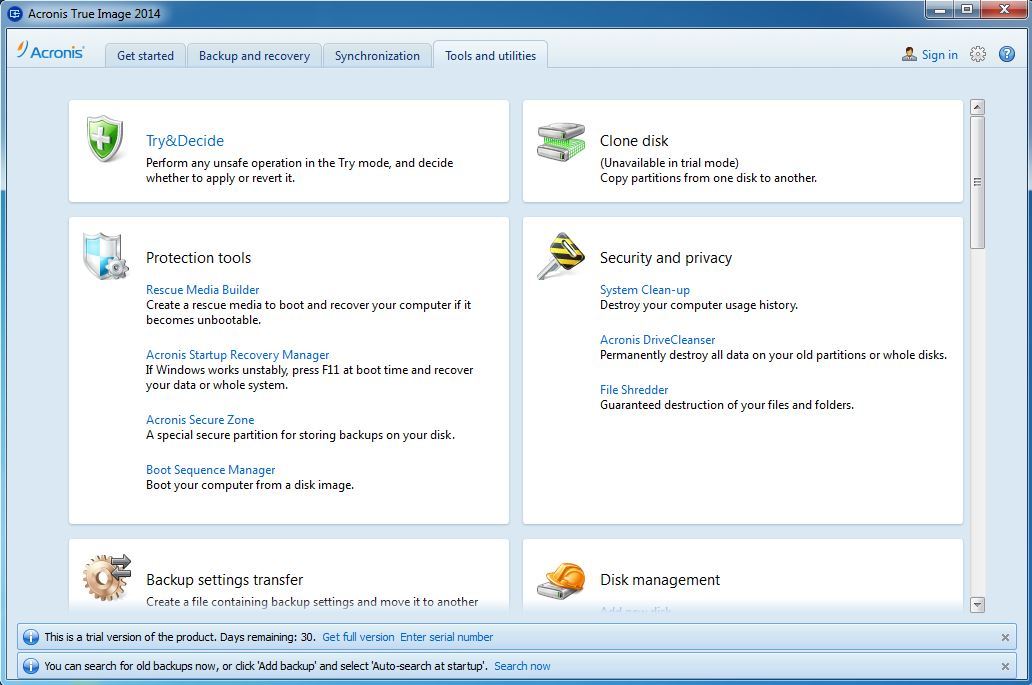
Task: Dismiss the old backups notification bar
Action: [x=1004, y=664]
